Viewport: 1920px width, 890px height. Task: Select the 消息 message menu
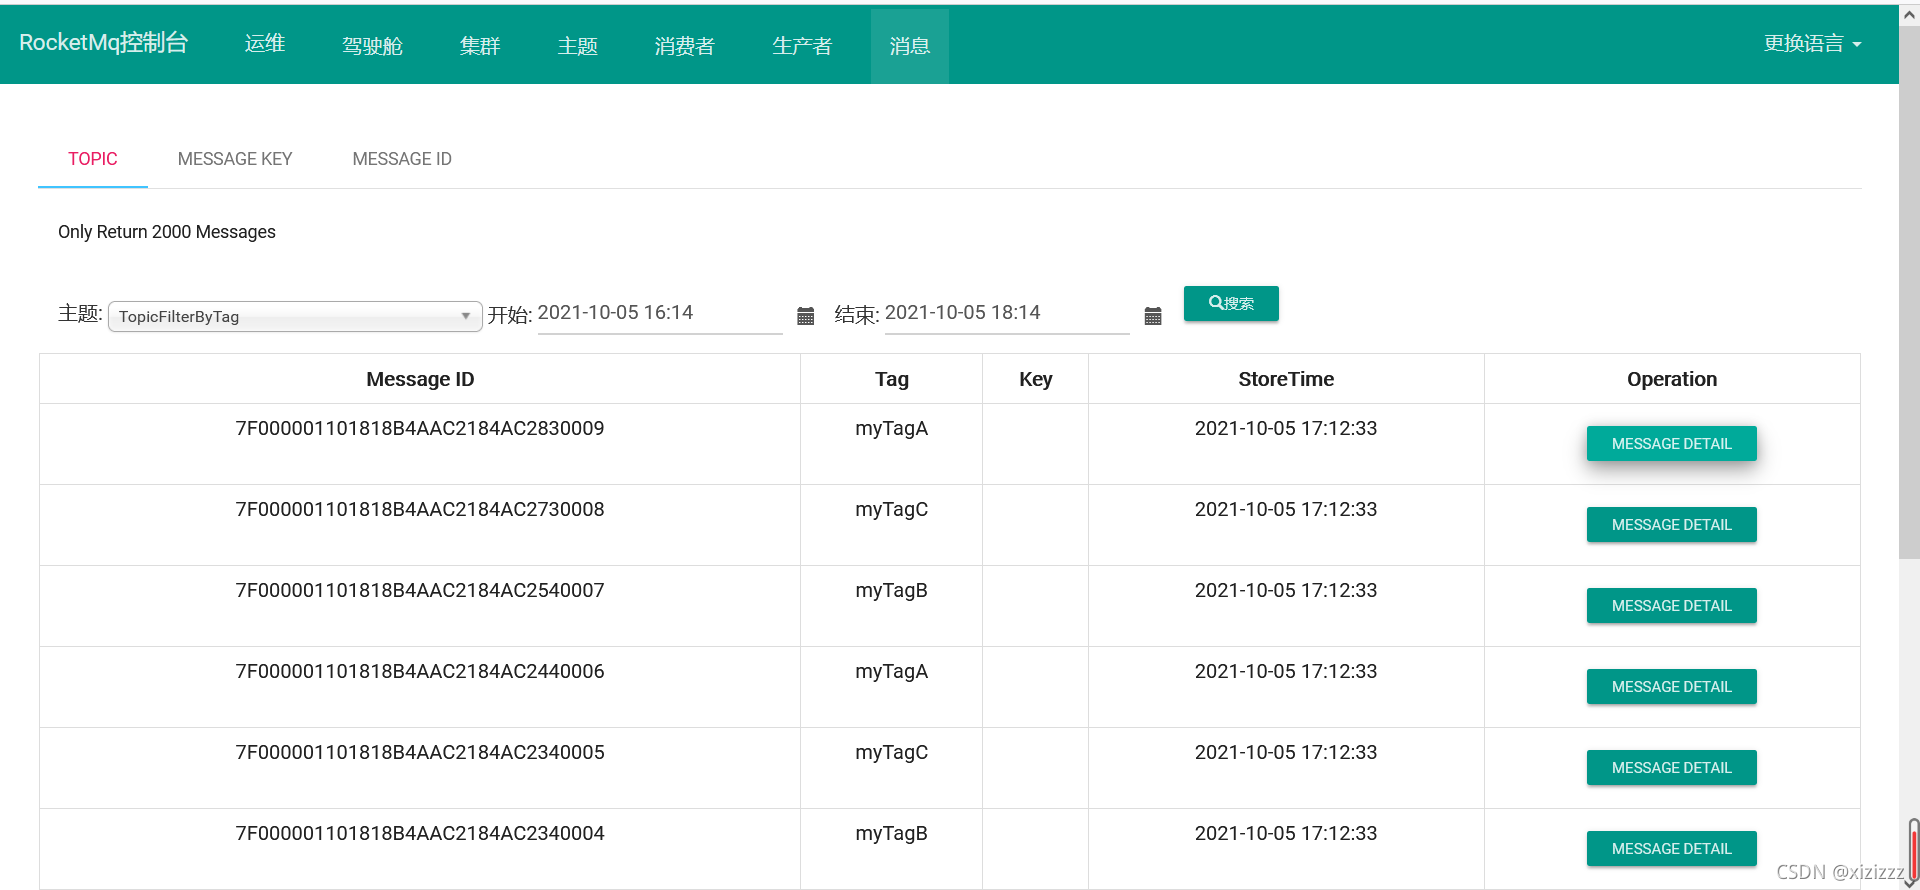pos(910,46)
